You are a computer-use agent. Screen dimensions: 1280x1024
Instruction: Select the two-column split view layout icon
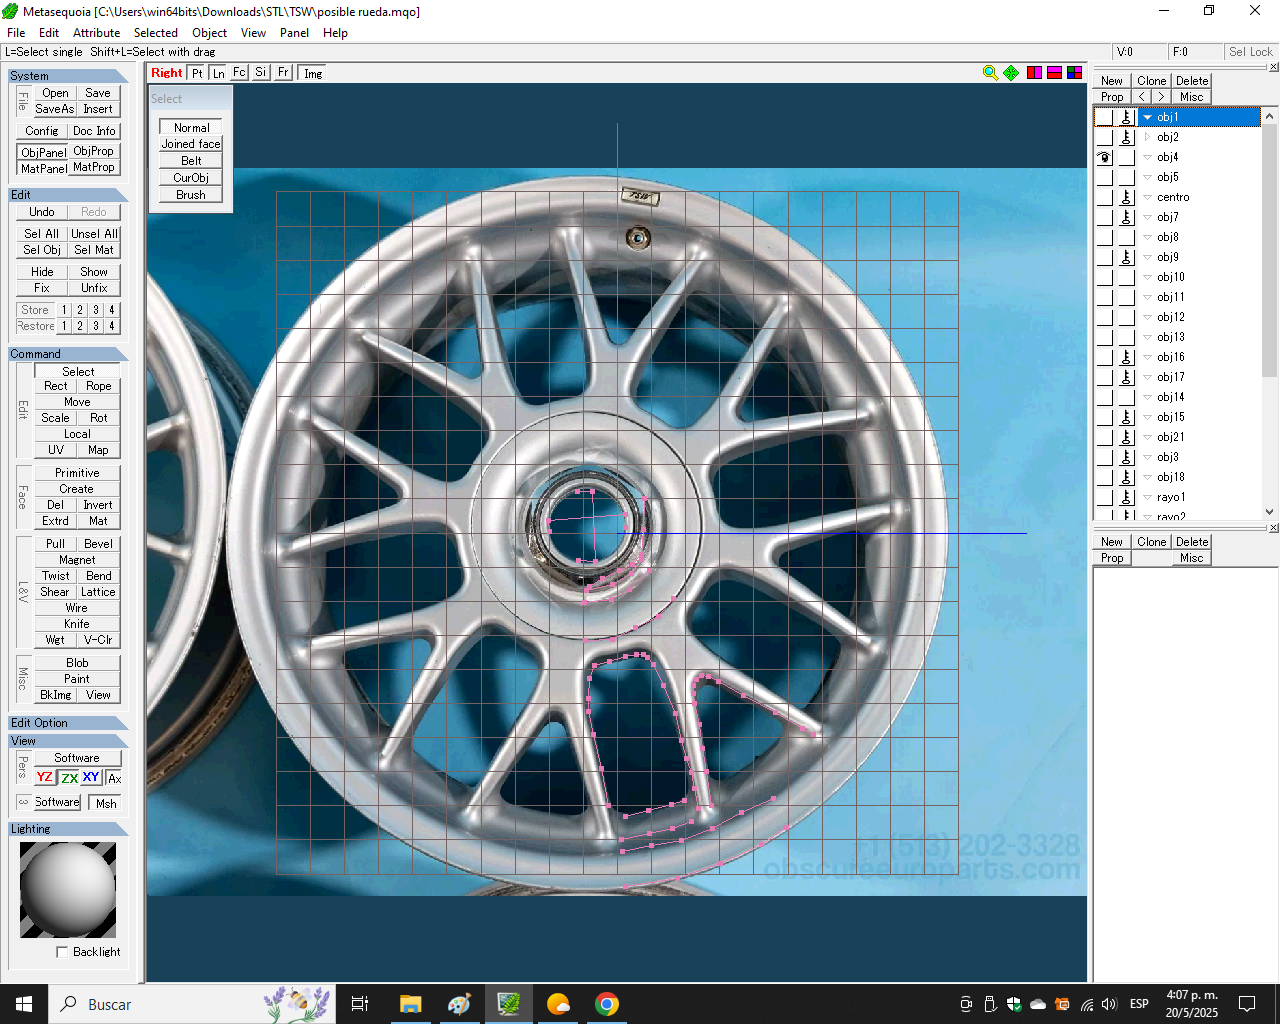point(1034,73)
